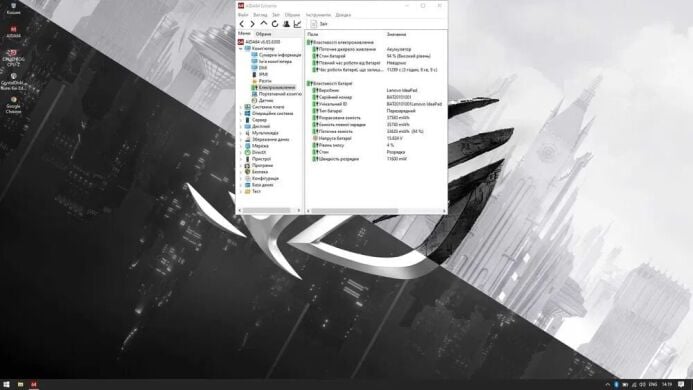Screen dimensions: 693x390
Task: Click the Конфігурація tree item icon
Action: 248,178
